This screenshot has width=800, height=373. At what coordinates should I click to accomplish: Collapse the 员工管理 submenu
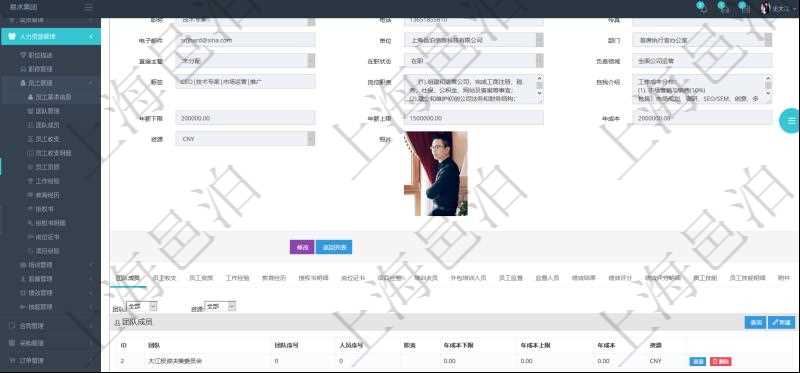(51, 83)
